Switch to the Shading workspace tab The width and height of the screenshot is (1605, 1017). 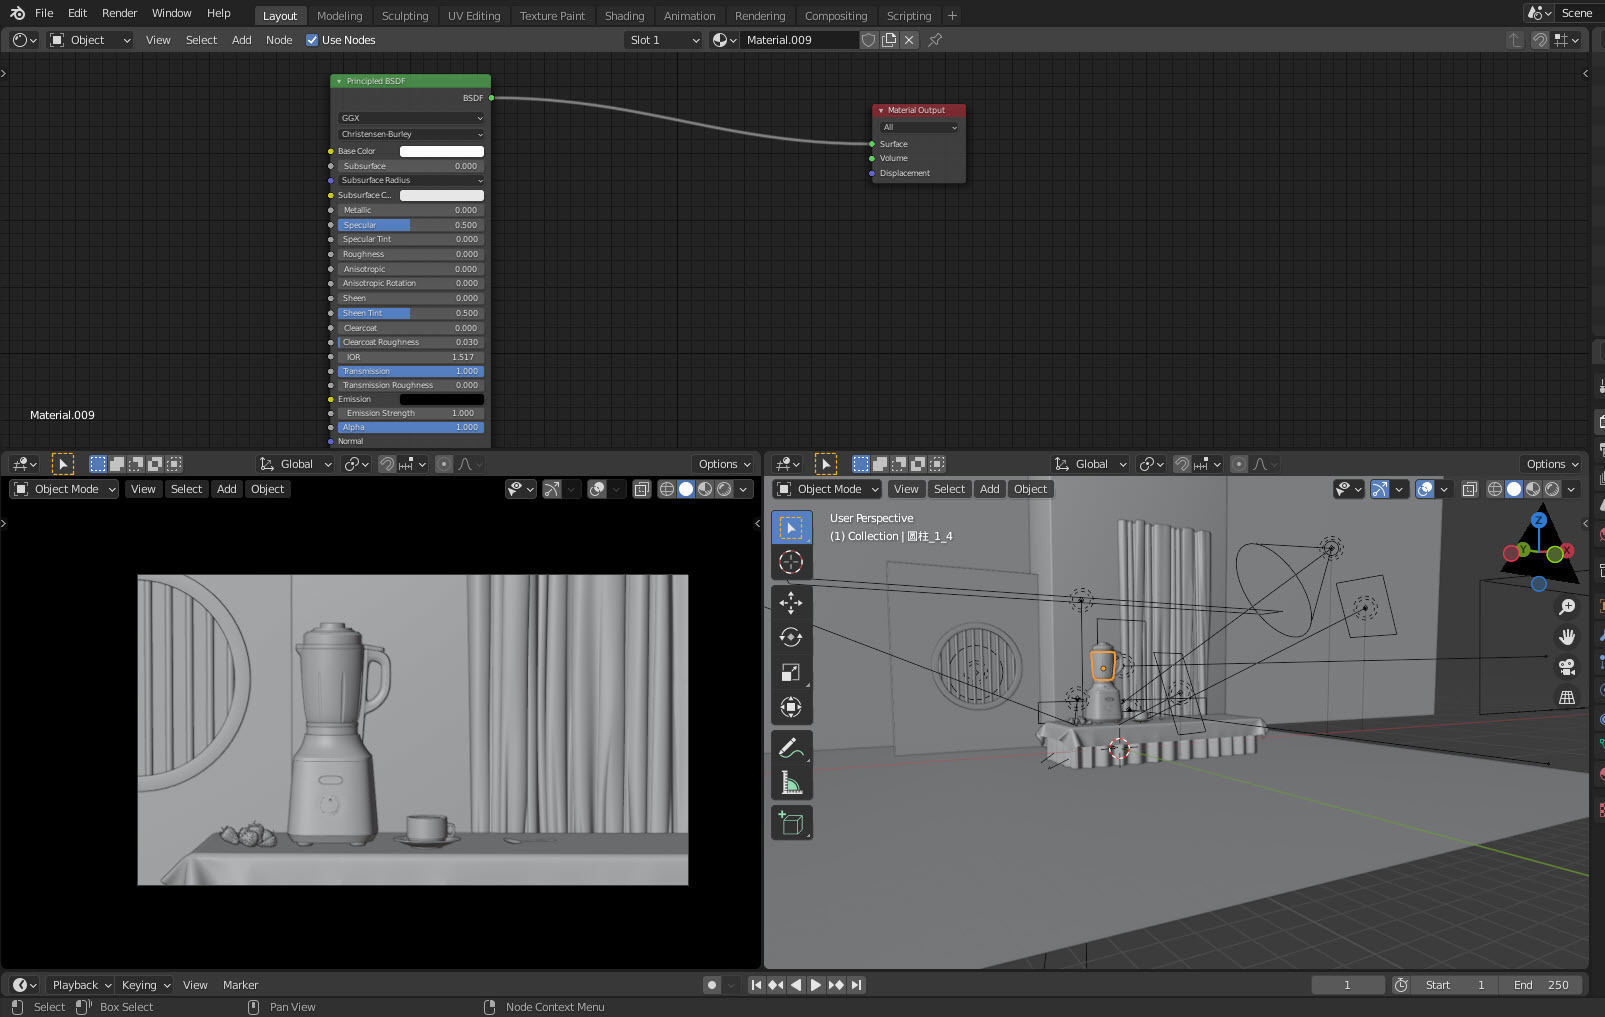click(x=624, y=16)
